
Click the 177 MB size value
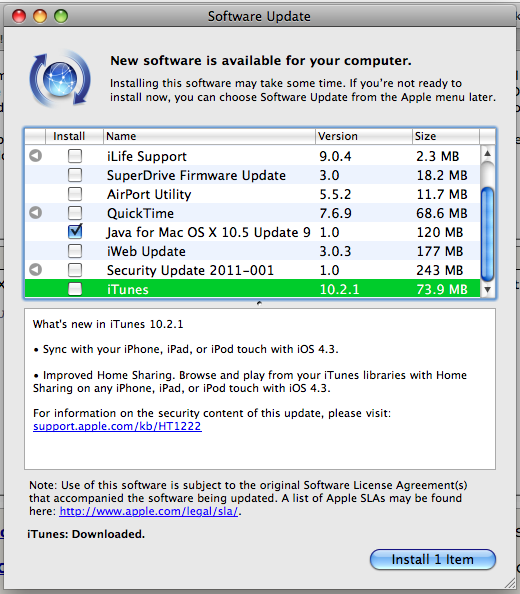click(440, 251)
